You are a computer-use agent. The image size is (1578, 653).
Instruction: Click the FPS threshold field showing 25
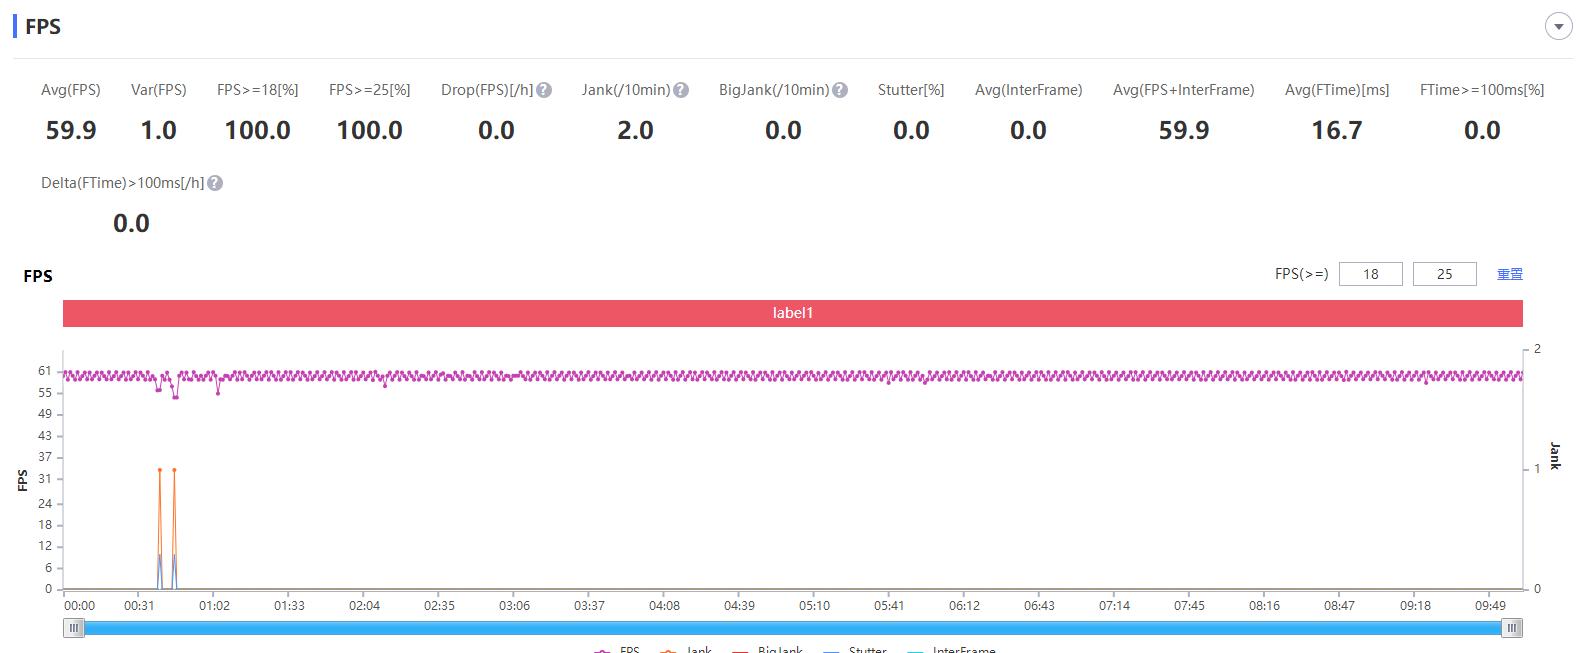[1444, 274]
